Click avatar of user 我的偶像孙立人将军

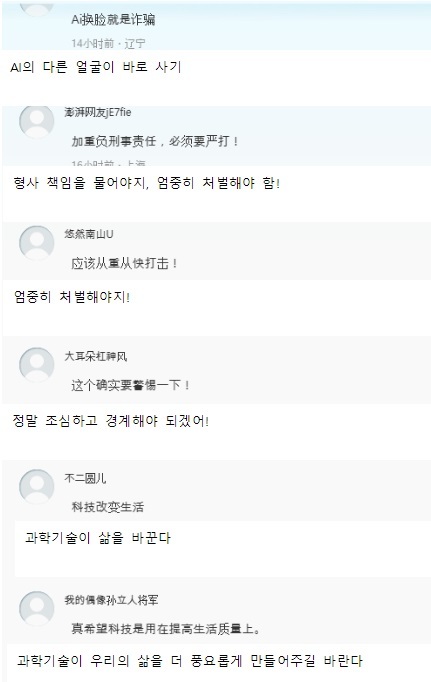[37, 608]
